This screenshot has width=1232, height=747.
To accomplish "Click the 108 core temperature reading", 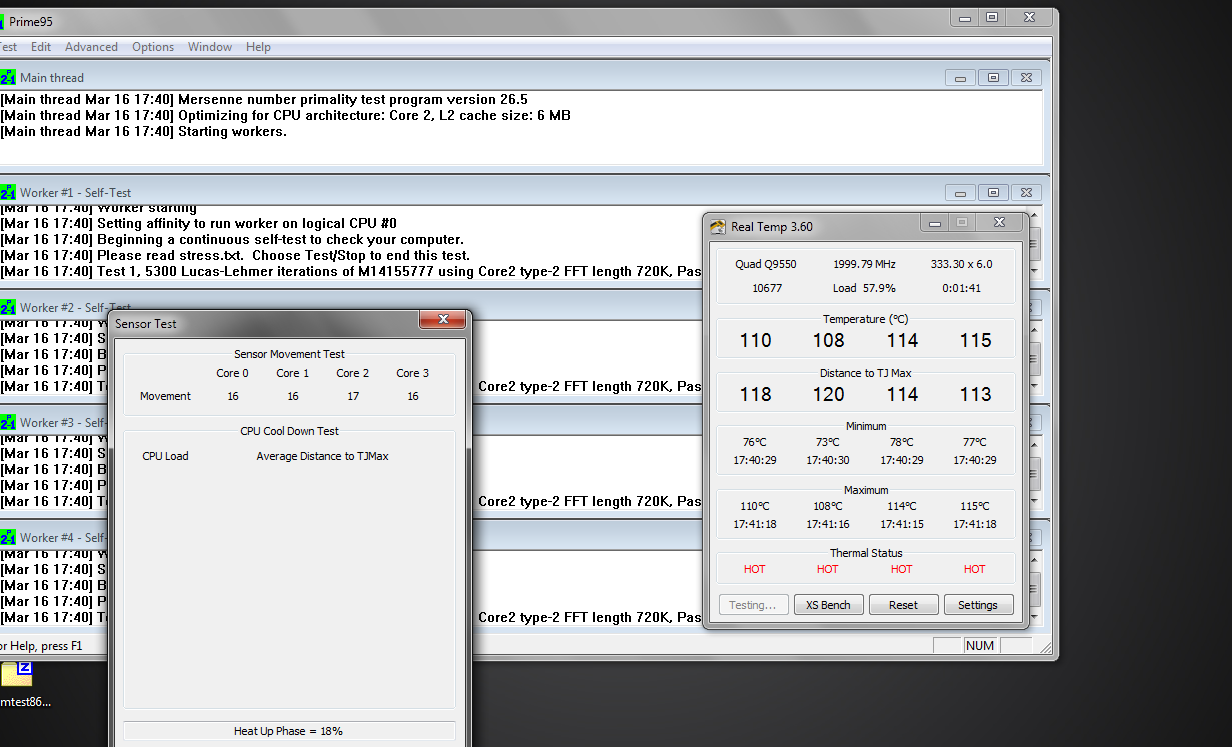I will (828, 340).
